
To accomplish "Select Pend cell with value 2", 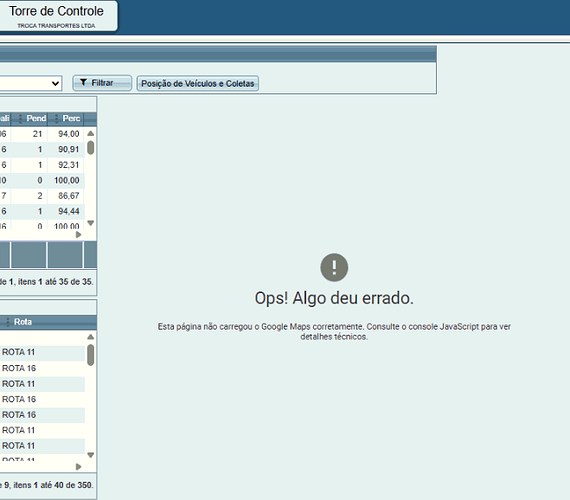I will click(29, 196).
